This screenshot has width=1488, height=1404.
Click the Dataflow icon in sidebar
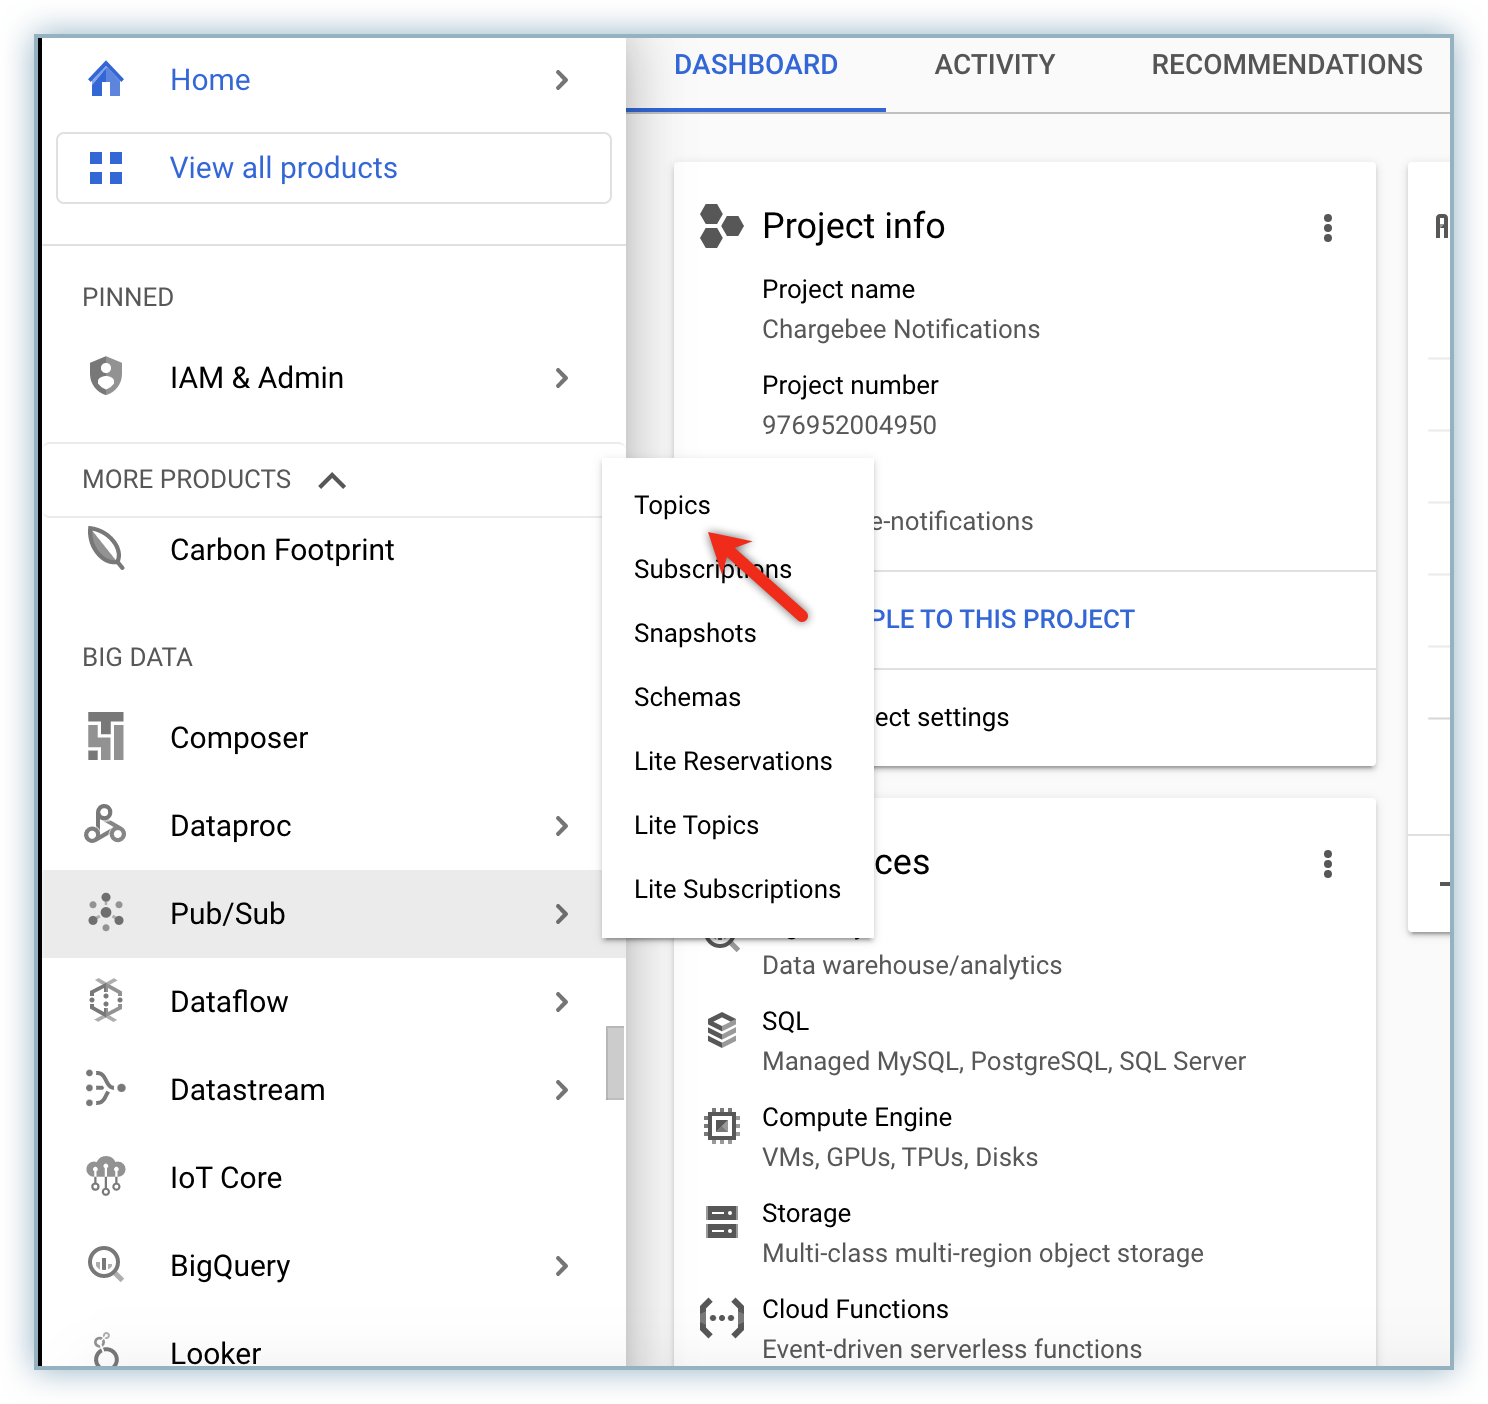[x=106, y=1001]
